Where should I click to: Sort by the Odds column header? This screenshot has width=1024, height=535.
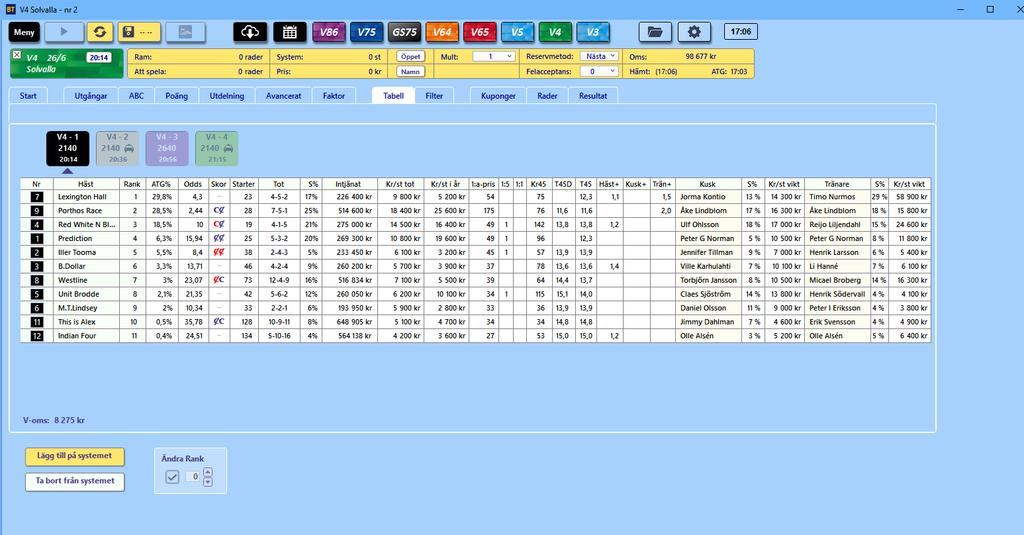193,184
